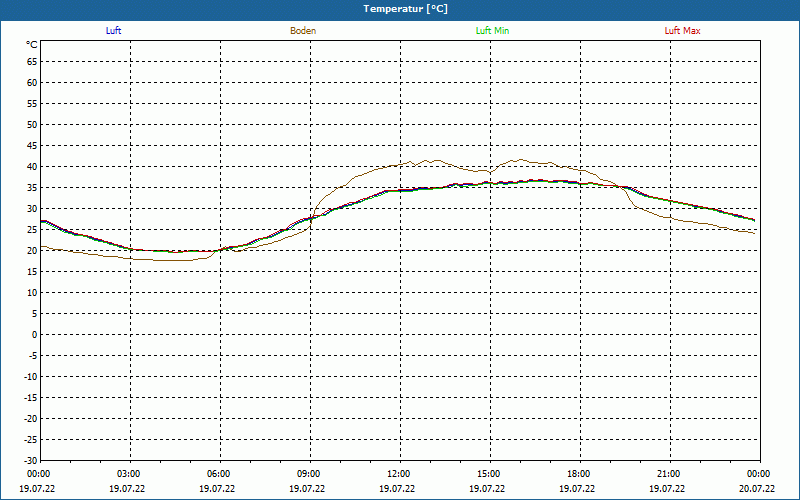This screenshot has height=500, width=800.
Task: Click the 20.07.22 date label
Action: [x=757, y=488]
